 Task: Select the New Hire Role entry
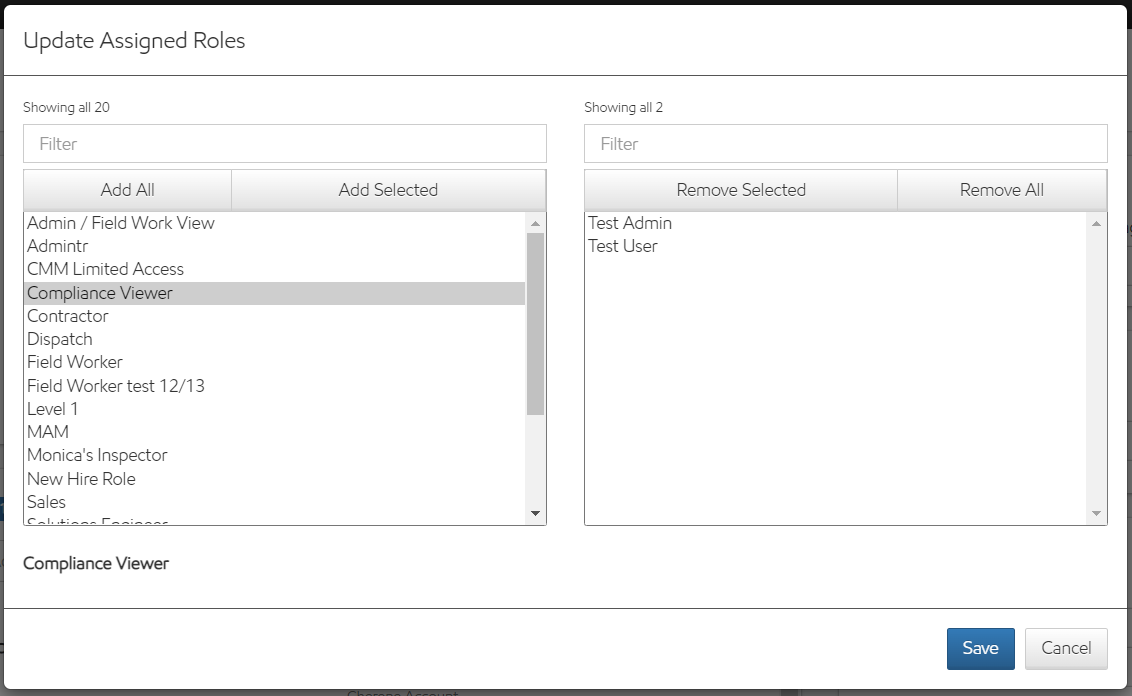coord(81,479)
